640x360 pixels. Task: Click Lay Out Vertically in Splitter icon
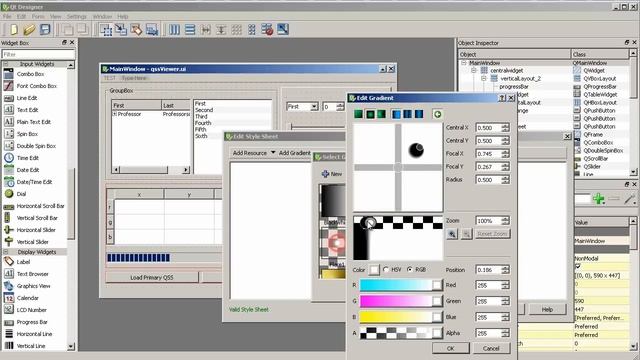tap(221, 29)
